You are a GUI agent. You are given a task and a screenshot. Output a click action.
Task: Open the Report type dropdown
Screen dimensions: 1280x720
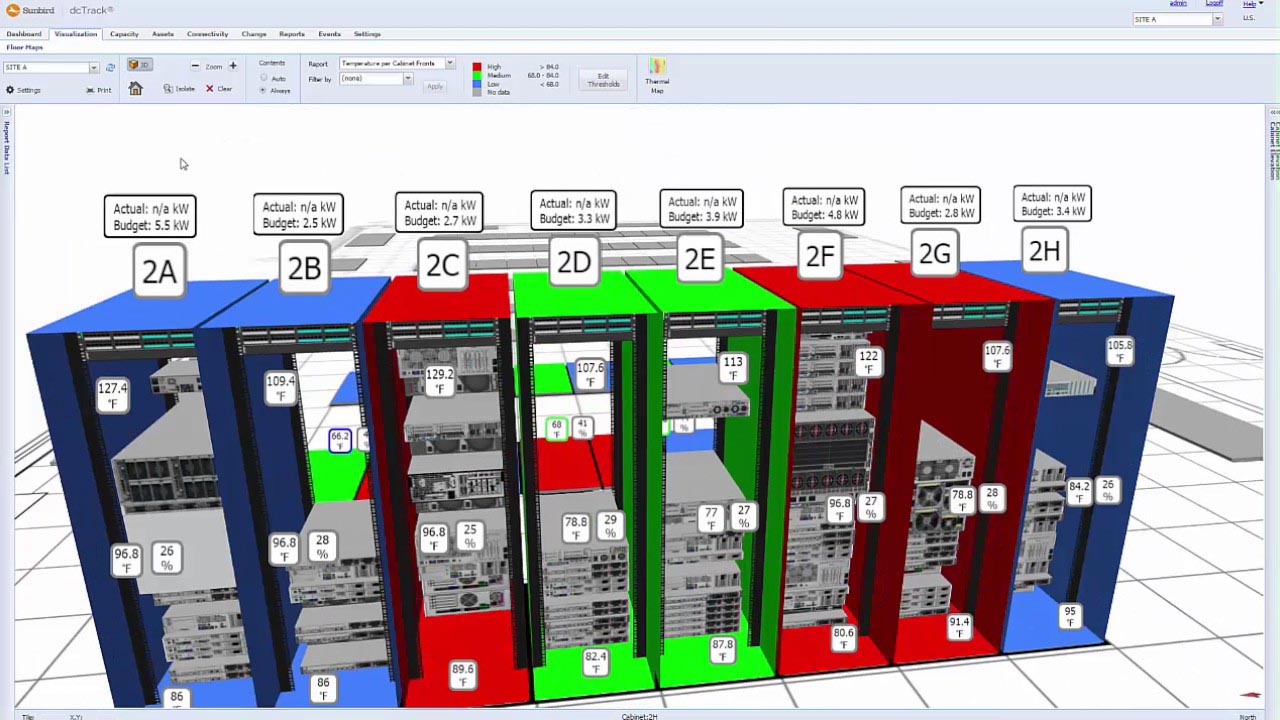click(x=397, y=64)
